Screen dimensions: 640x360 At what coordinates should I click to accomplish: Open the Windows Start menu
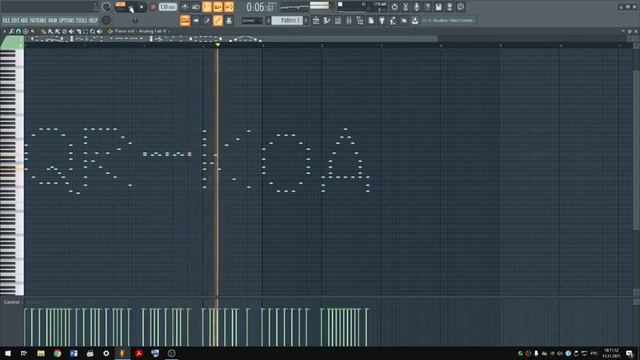8,353
